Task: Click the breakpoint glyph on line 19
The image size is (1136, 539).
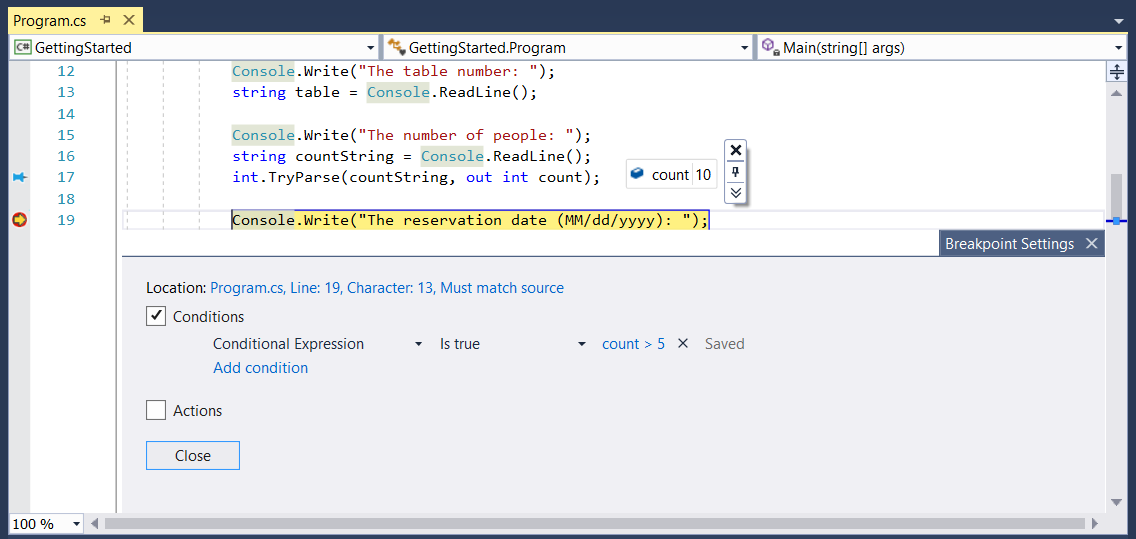Action: point(20,220)
